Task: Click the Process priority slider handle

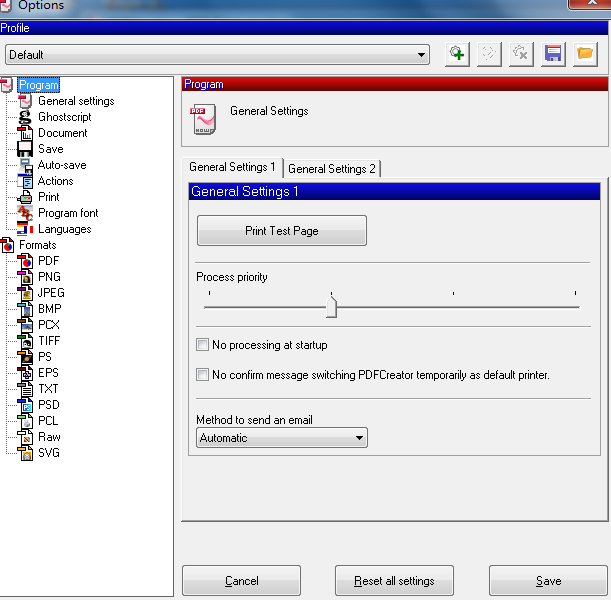Action: [331, 306]
